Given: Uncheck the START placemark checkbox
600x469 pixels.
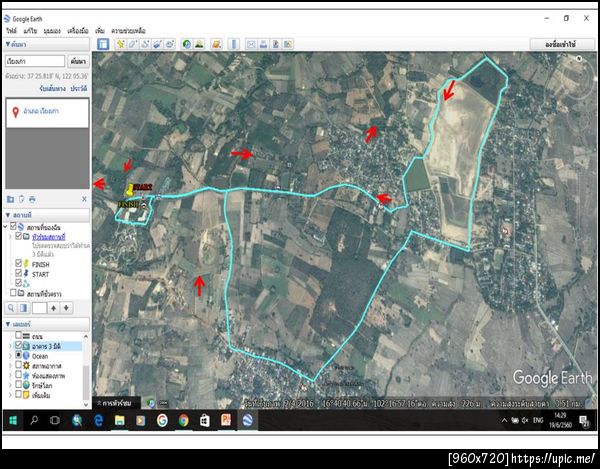Looking at the screenshot, I should tap(18, 273).
